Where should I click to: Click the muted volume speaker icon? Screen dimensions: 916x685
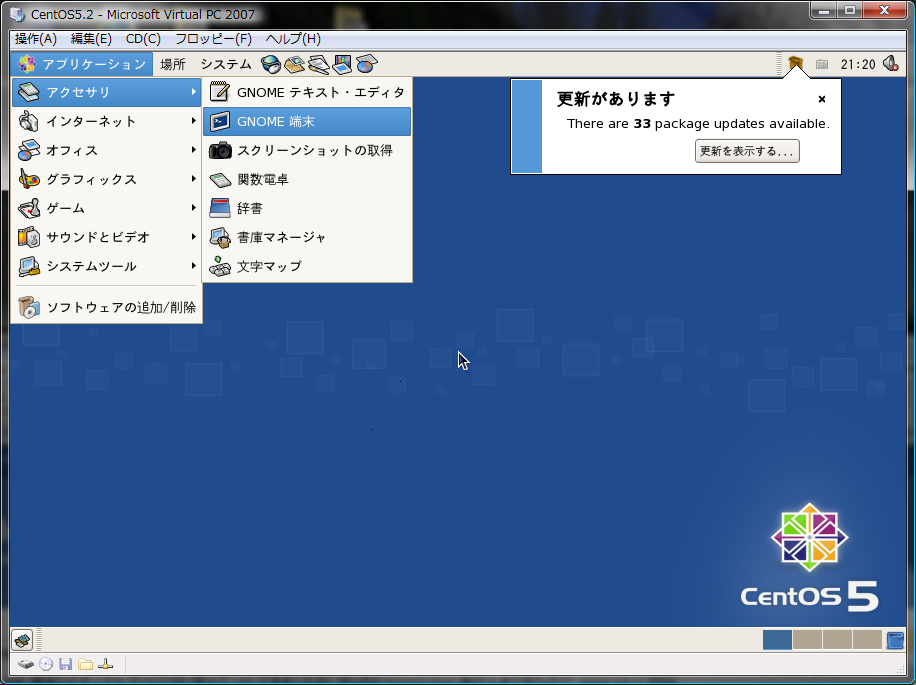(x=890, y=64)
